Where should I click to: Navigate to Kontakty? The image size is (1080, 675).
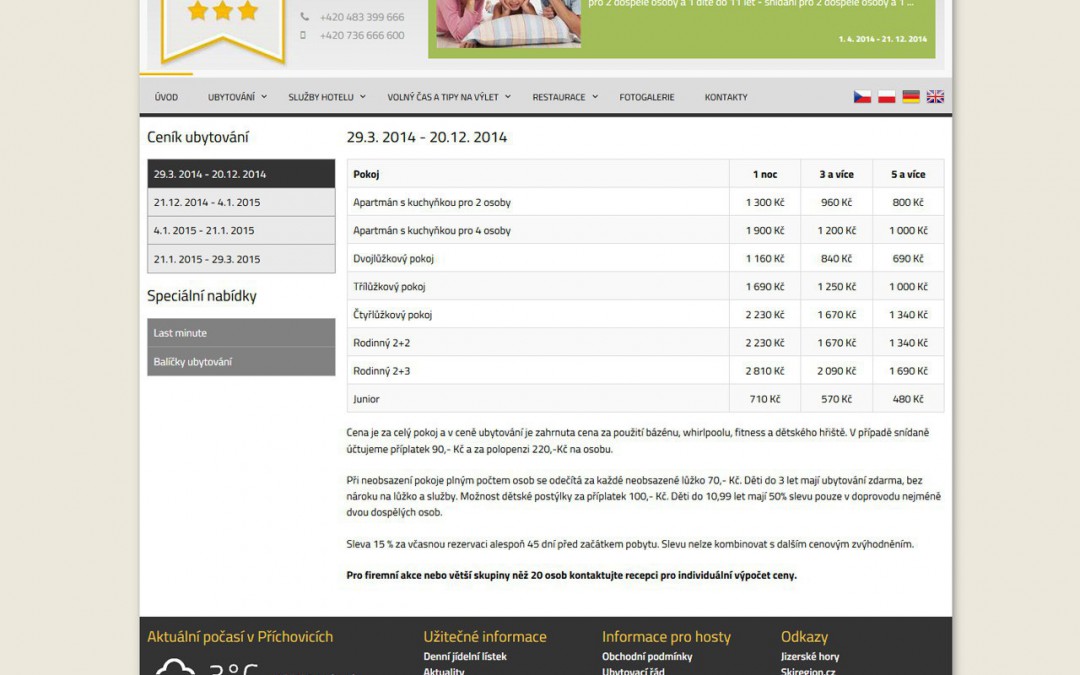pos(726,97)
